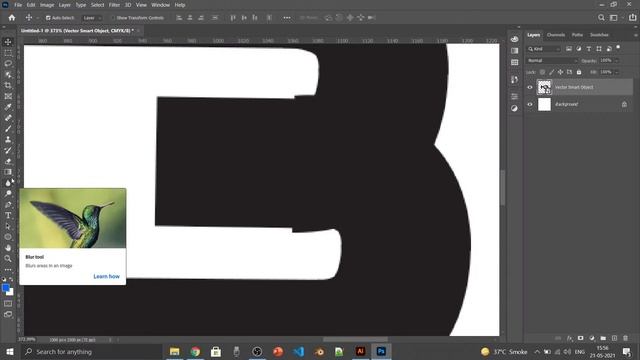Switch to the Paths tab
640x360 pixels.
pos(577,35)
